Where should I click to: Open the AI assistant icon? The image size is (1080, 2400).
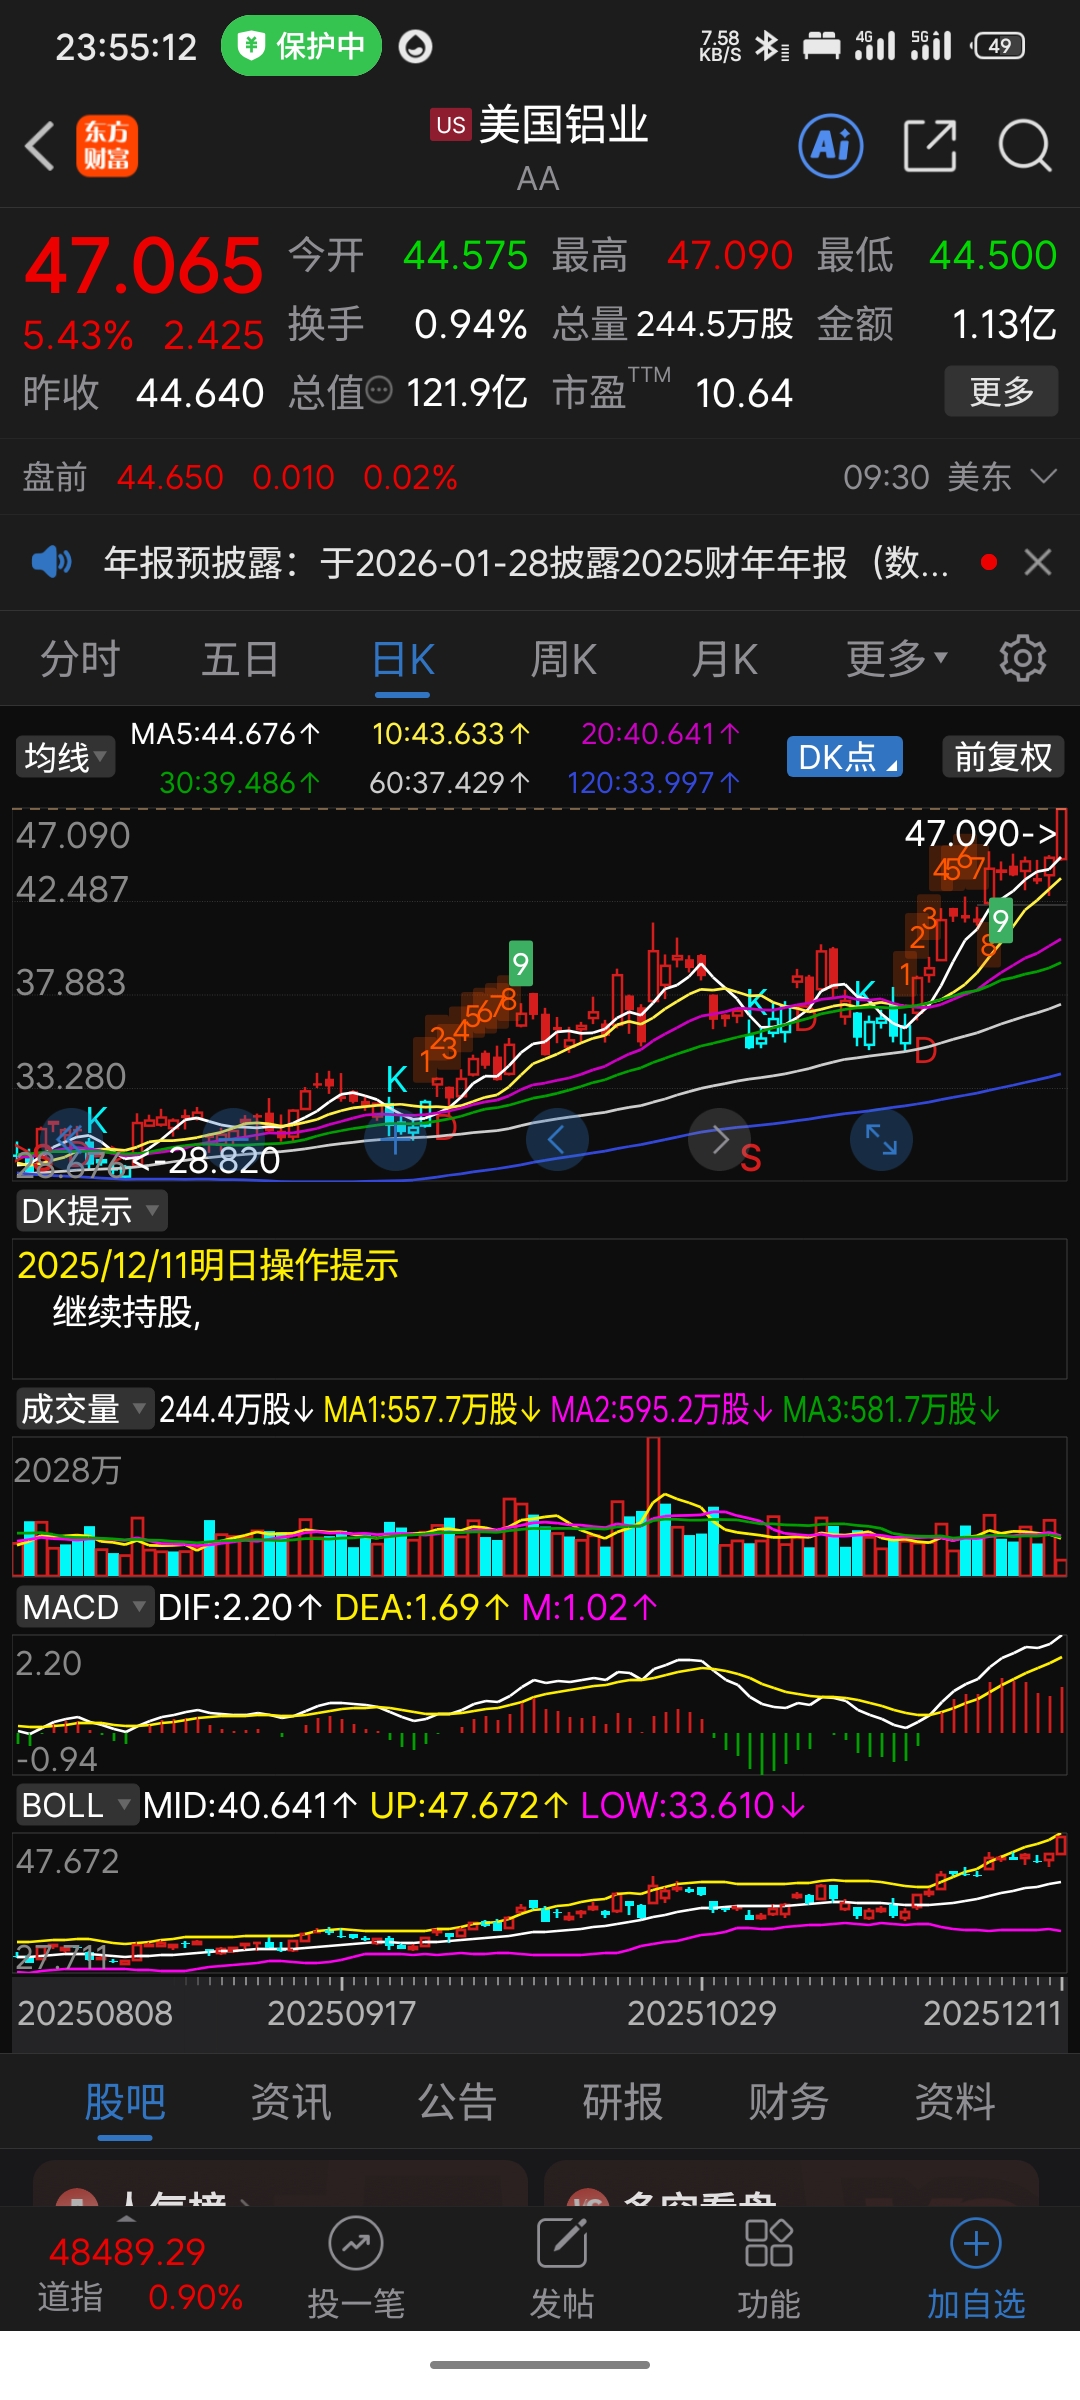pos(831,146)
